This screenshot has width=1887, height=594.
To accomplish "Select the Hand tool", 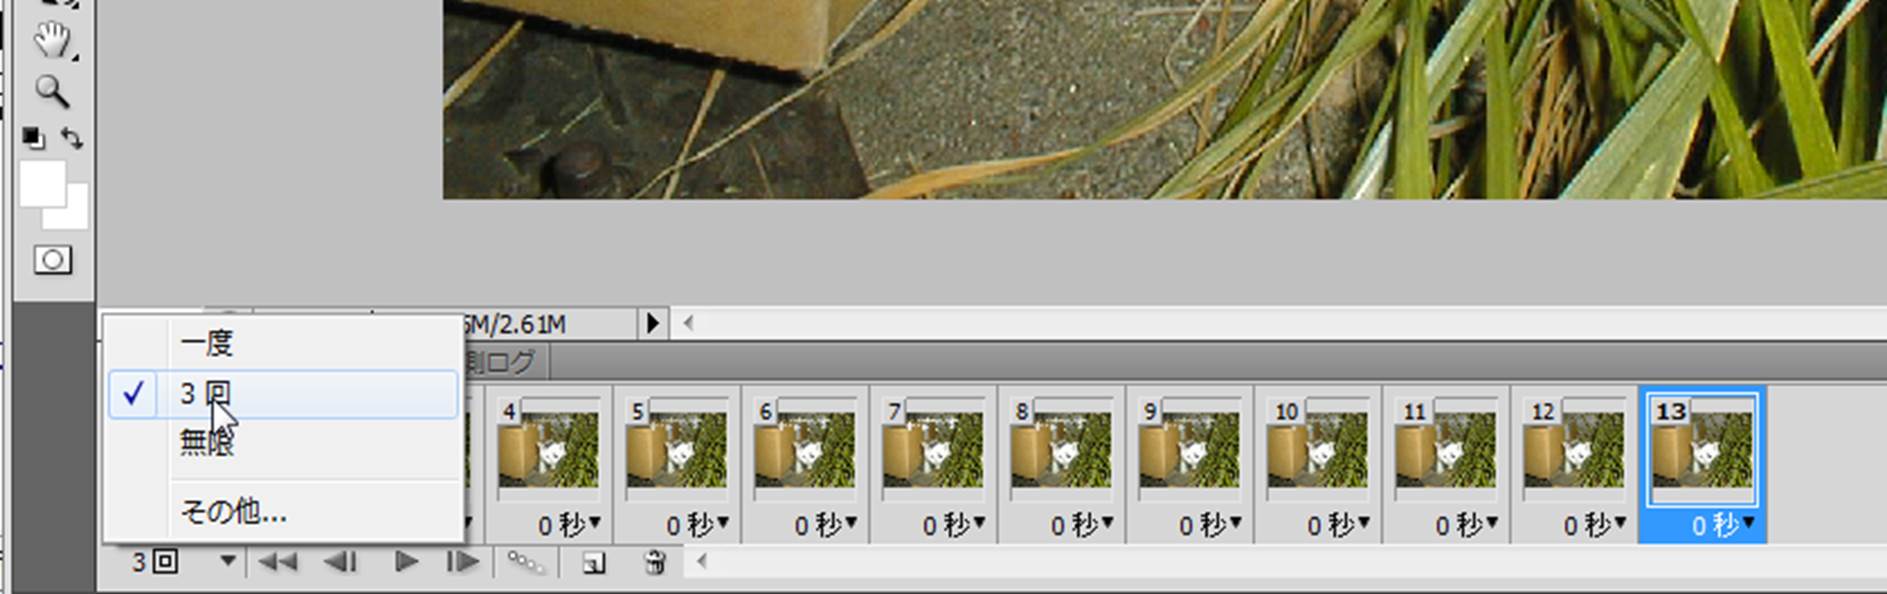I will 51,41.
